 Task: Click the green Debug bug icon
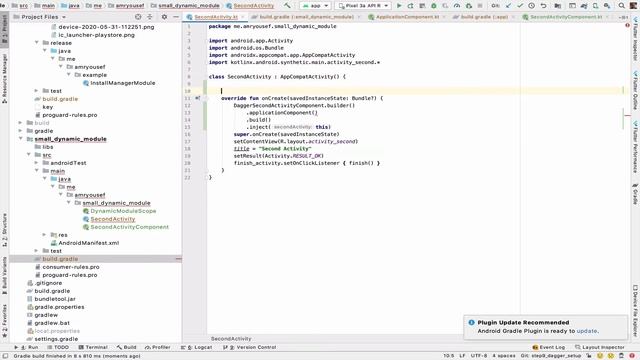point(434,6)
